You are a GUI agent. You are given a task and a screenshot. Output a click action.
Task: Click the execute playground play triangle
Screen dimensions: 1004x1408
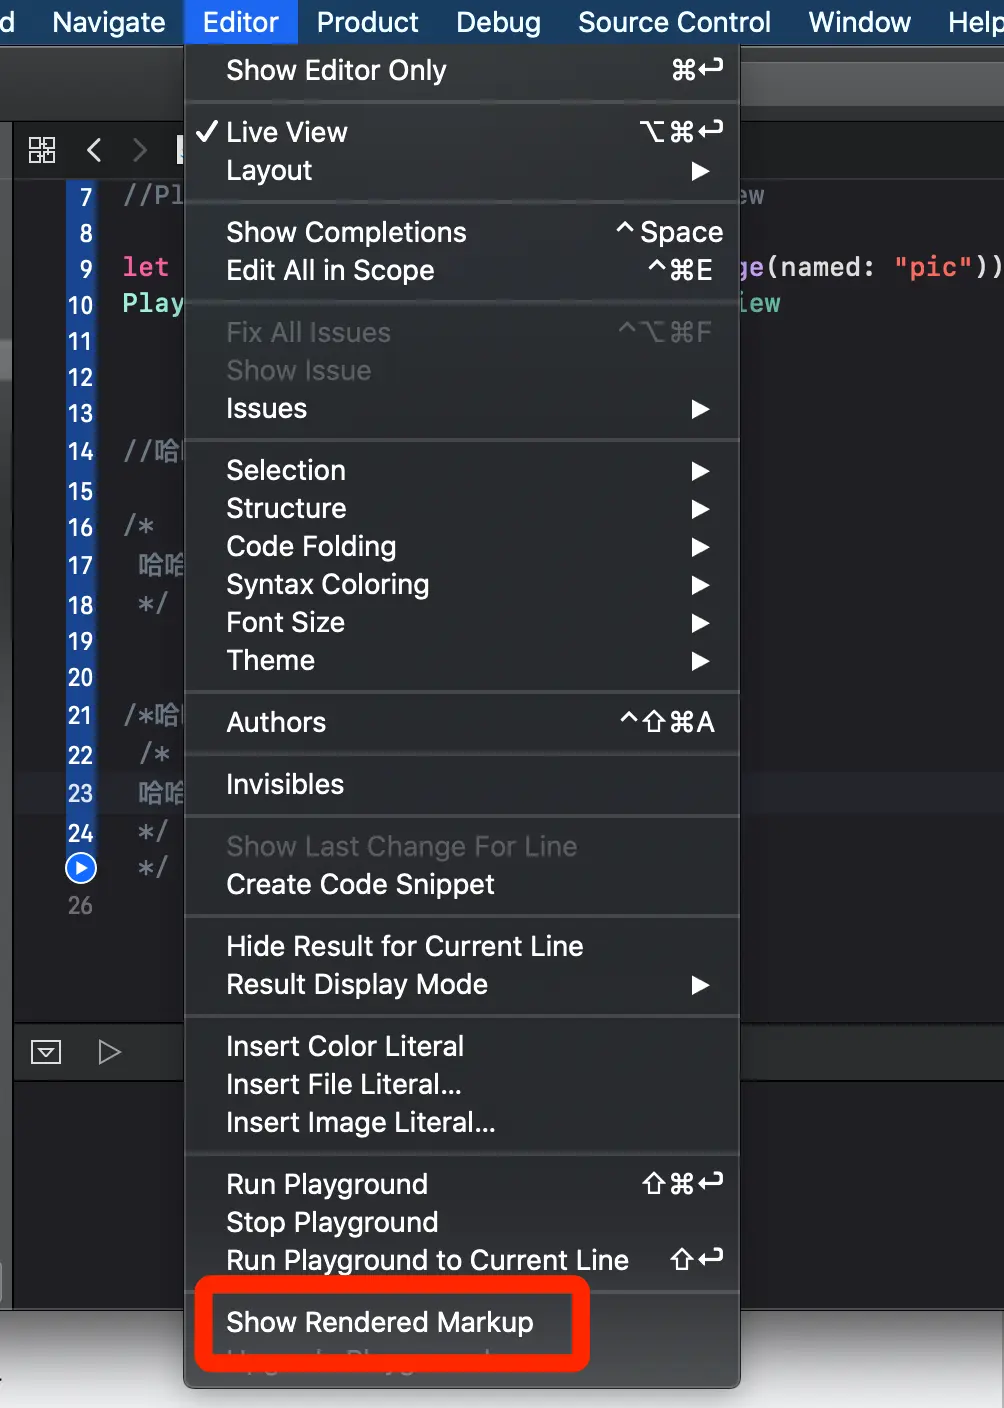[x=109, y=1052]
